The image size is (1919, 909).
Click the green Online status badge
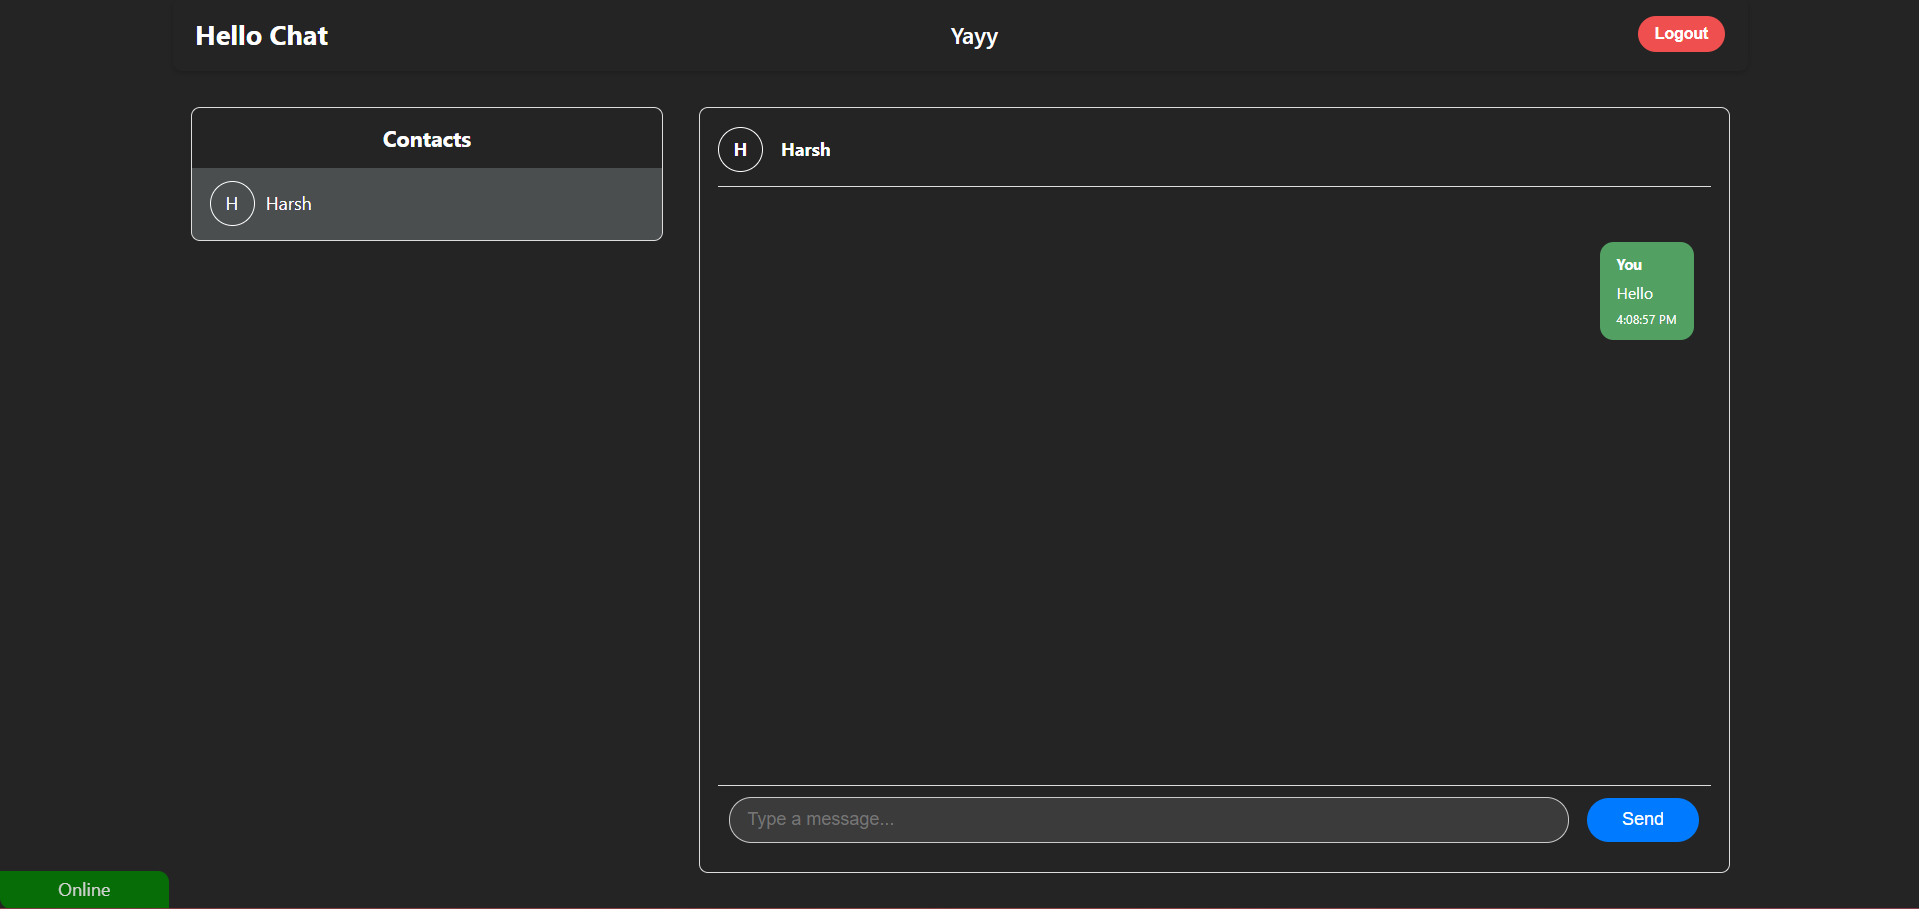click(84, 889)
